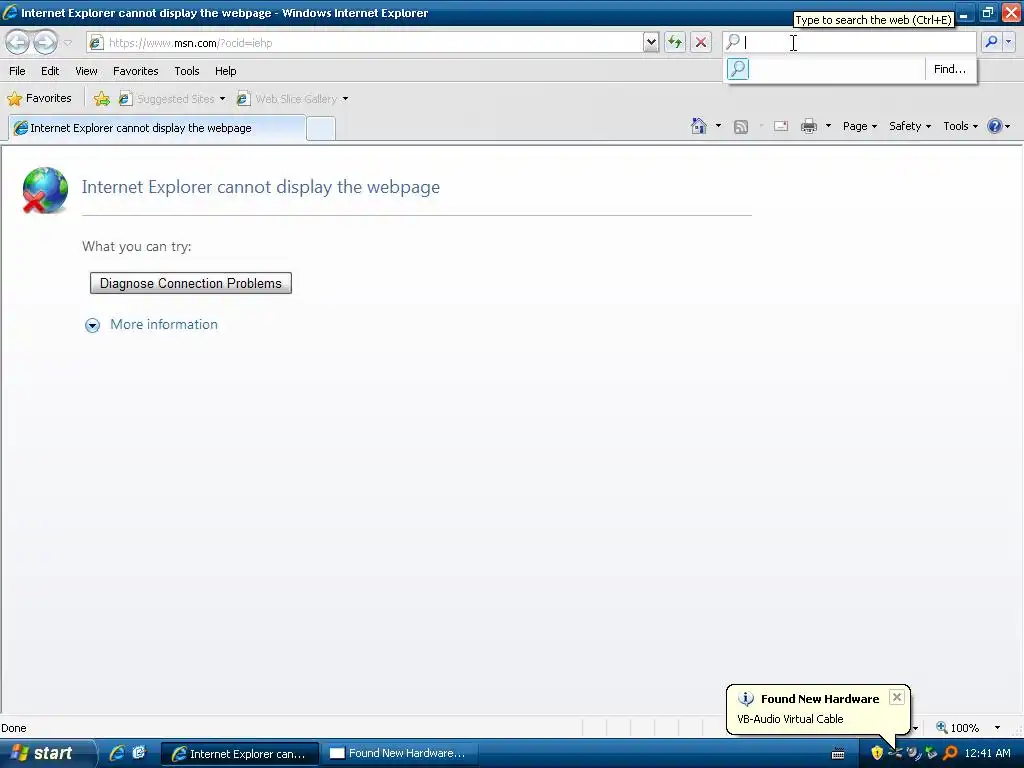The width and height of the screenshot is (1024, 768).
Task: Click the second Quick Launch icon
Action: click(x=138, y=753)
